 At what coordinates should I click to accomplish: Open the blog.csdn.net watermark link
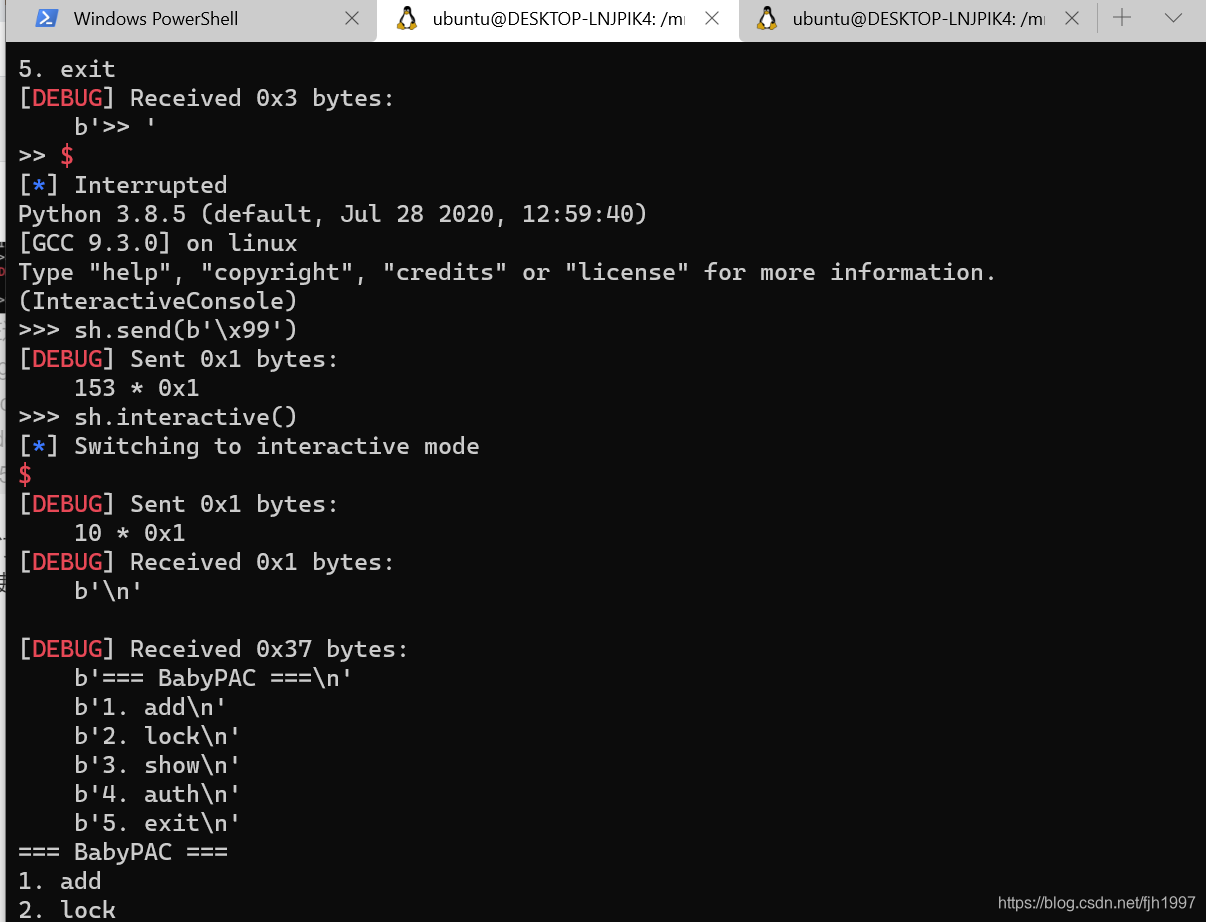(x=1096, y=903)
